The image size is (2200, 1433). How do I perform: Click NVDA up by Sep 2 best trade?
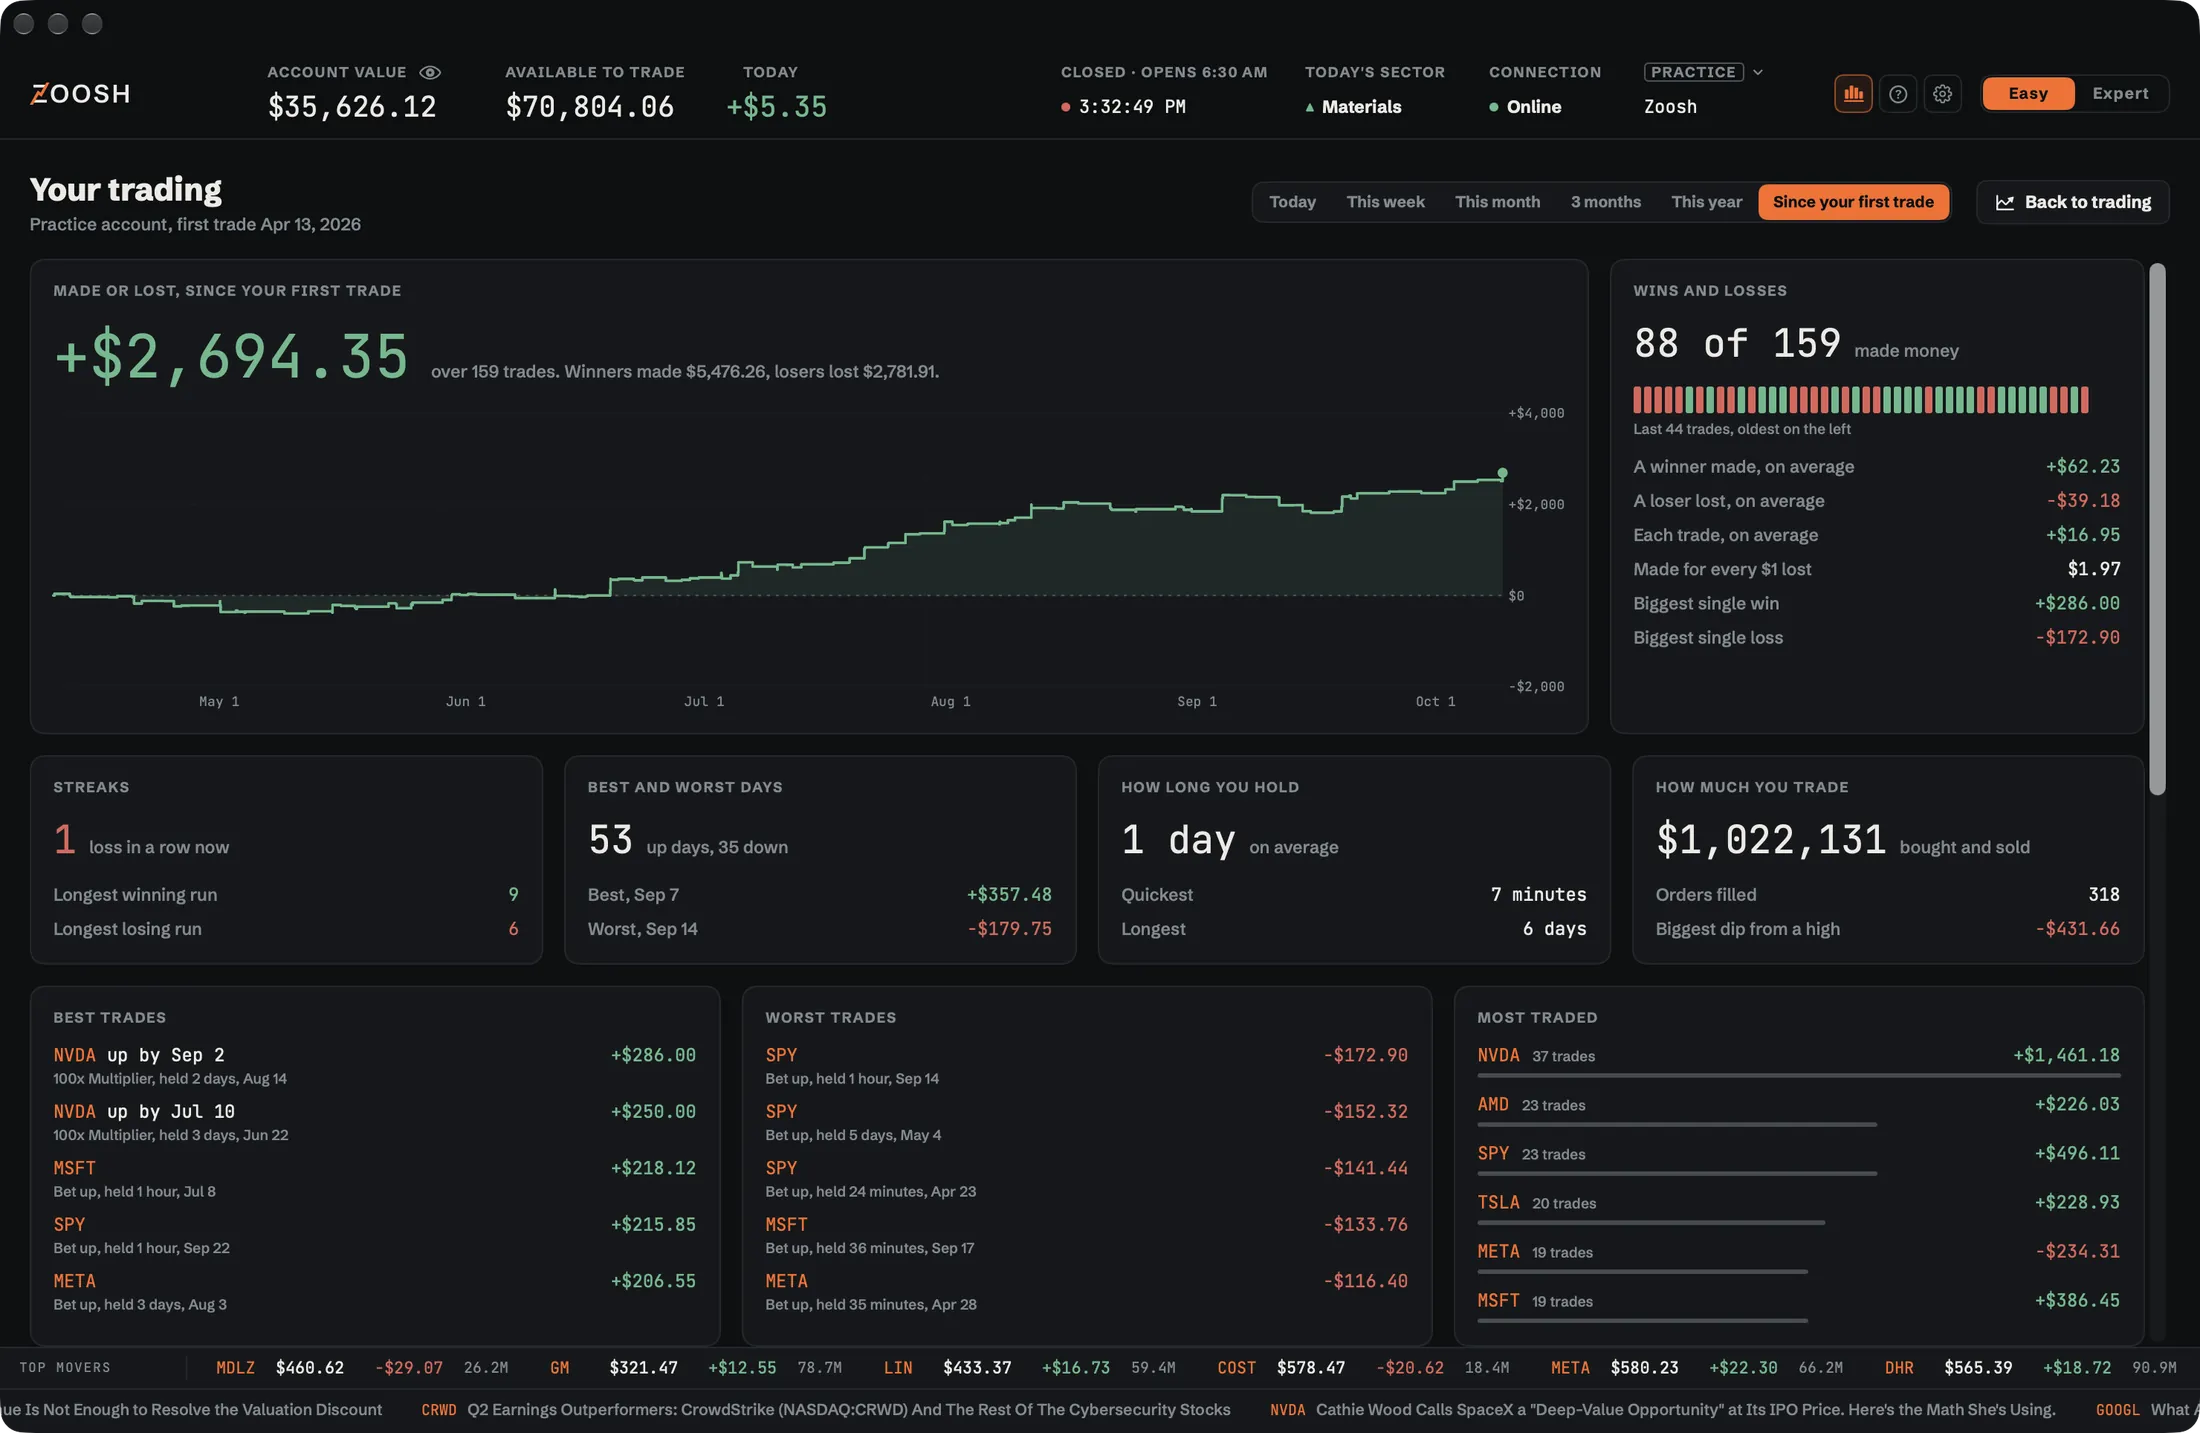click(374, 1065)
